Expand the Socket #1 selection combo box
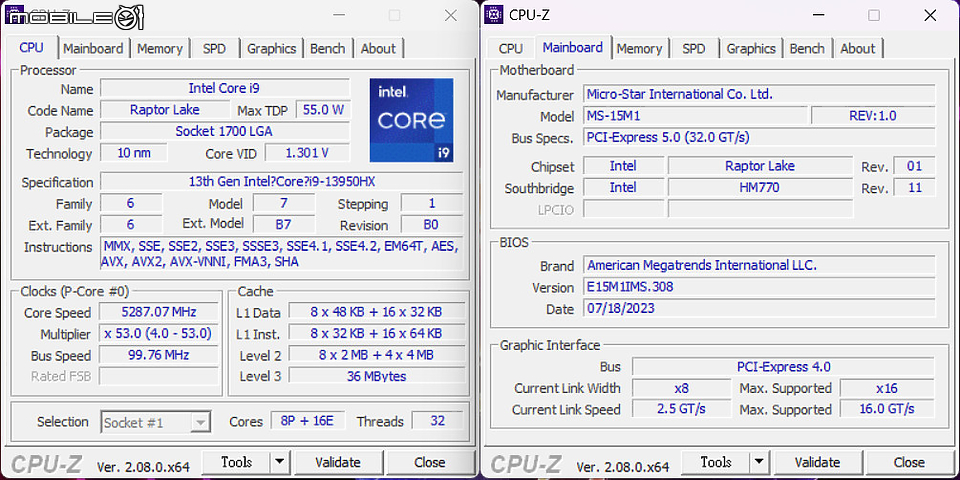The image size is (960, 480). point(156,422)
